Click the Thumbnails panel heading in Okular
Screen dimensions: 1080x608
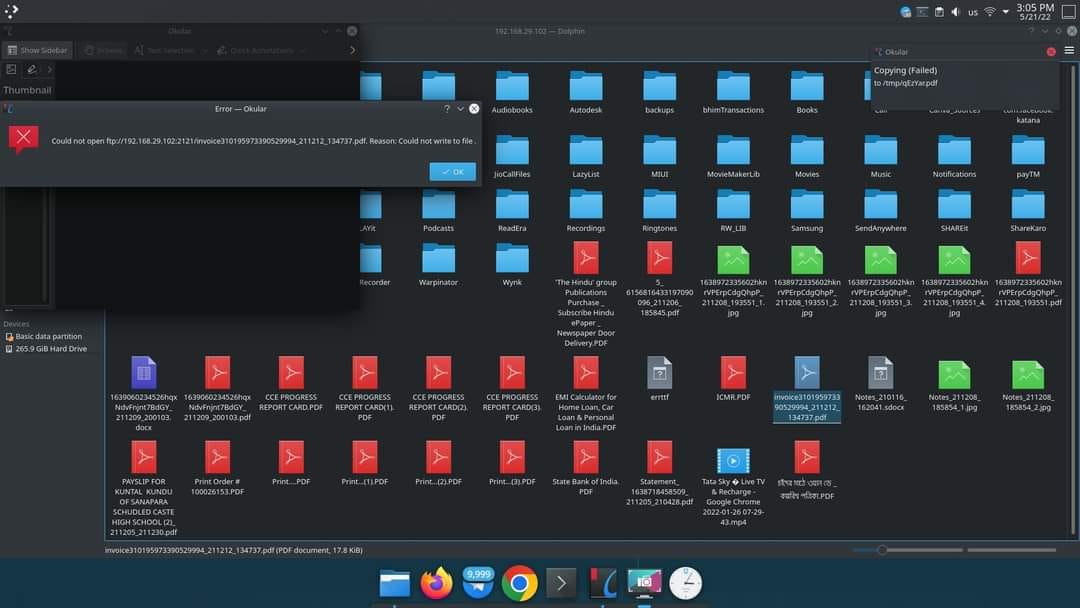(27, 90)
